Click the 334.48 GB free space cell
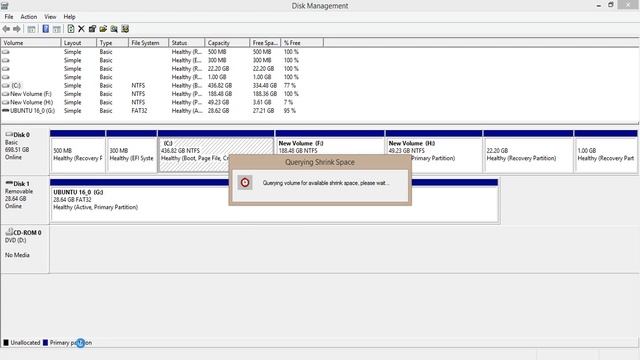Viewport: 640px width, 360px height. 264,85
